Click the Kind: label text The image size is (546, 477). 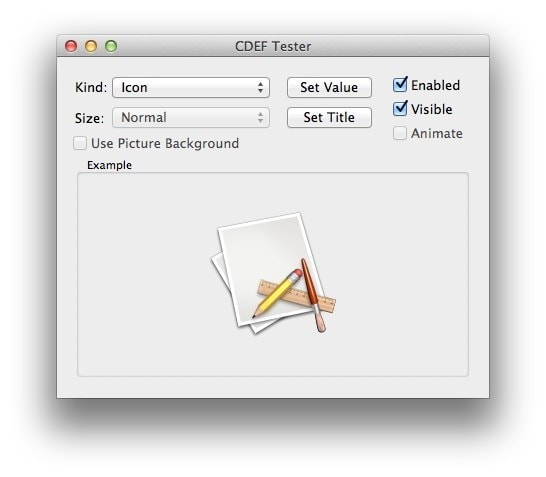91,87
